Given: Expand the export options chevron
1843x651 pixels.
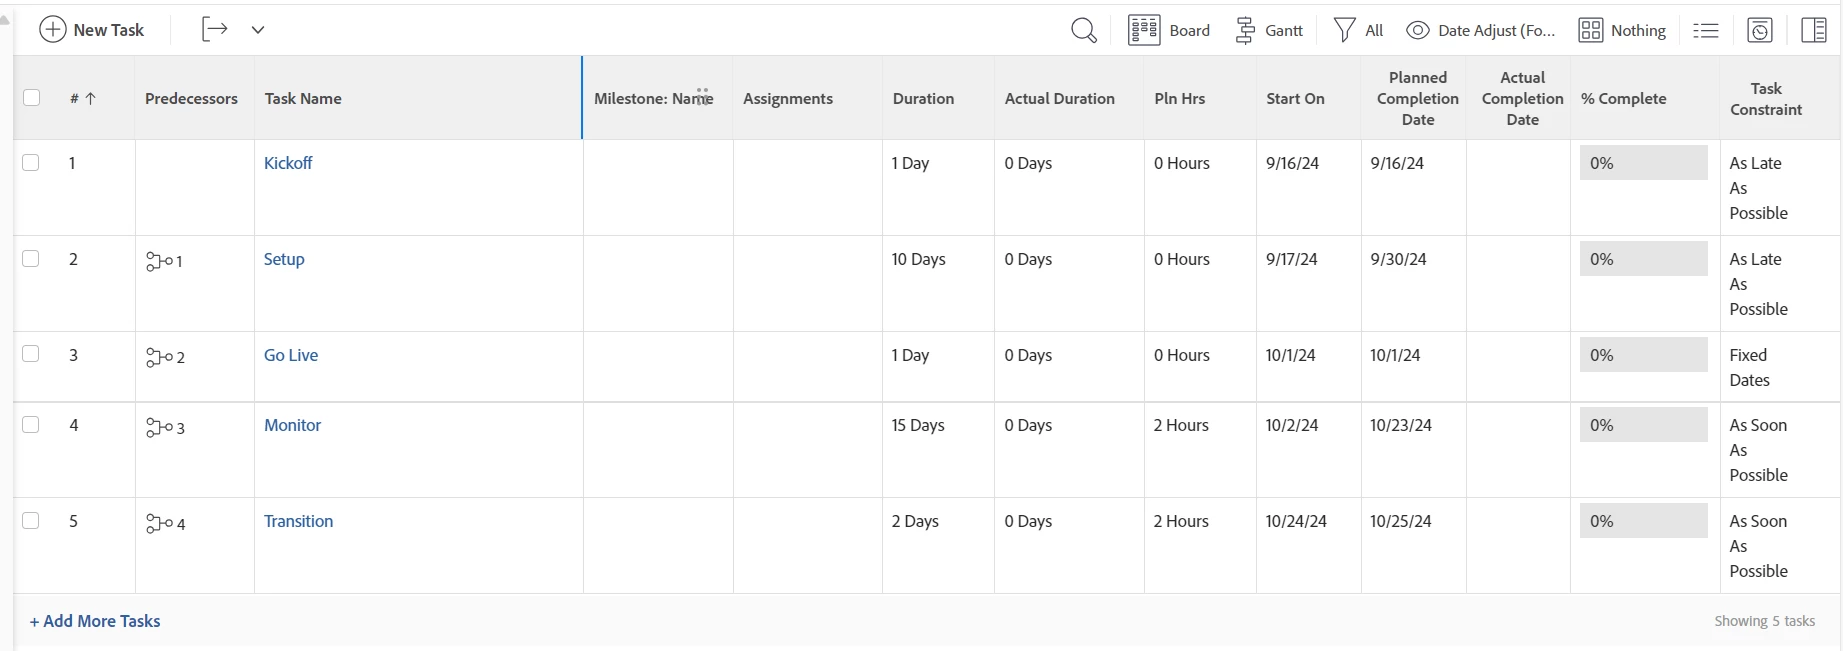Looking at the screenshot, I should tap(258, 30).
